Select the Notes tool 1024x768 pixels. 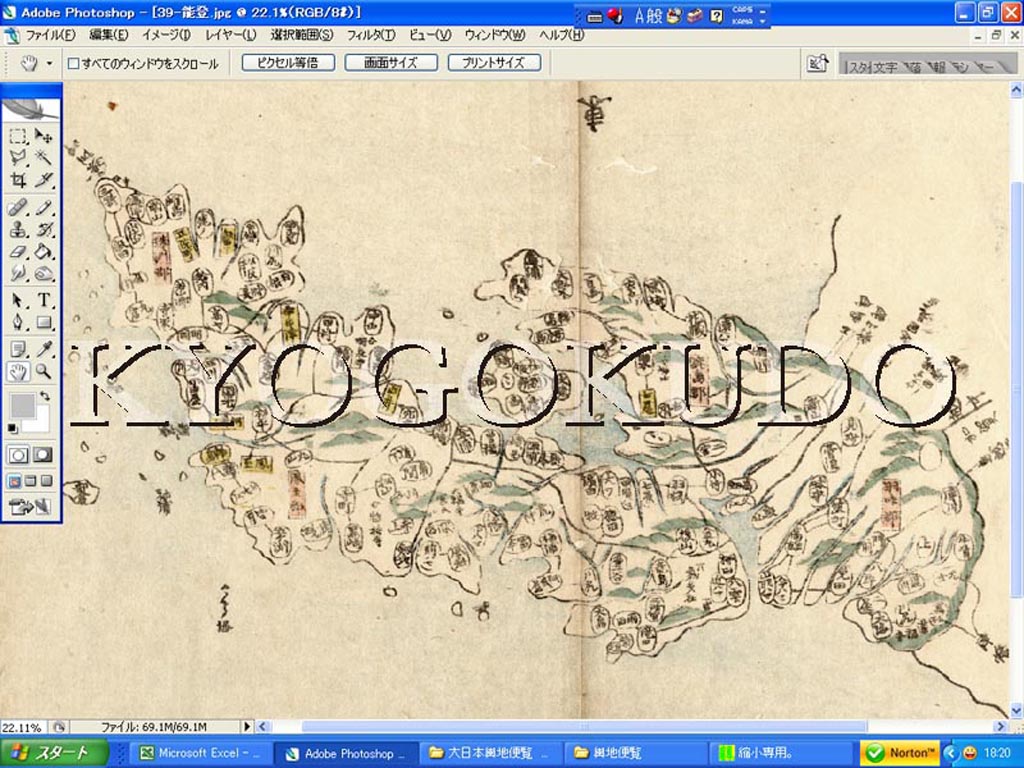pyautogui.click(x=19, y=349)
